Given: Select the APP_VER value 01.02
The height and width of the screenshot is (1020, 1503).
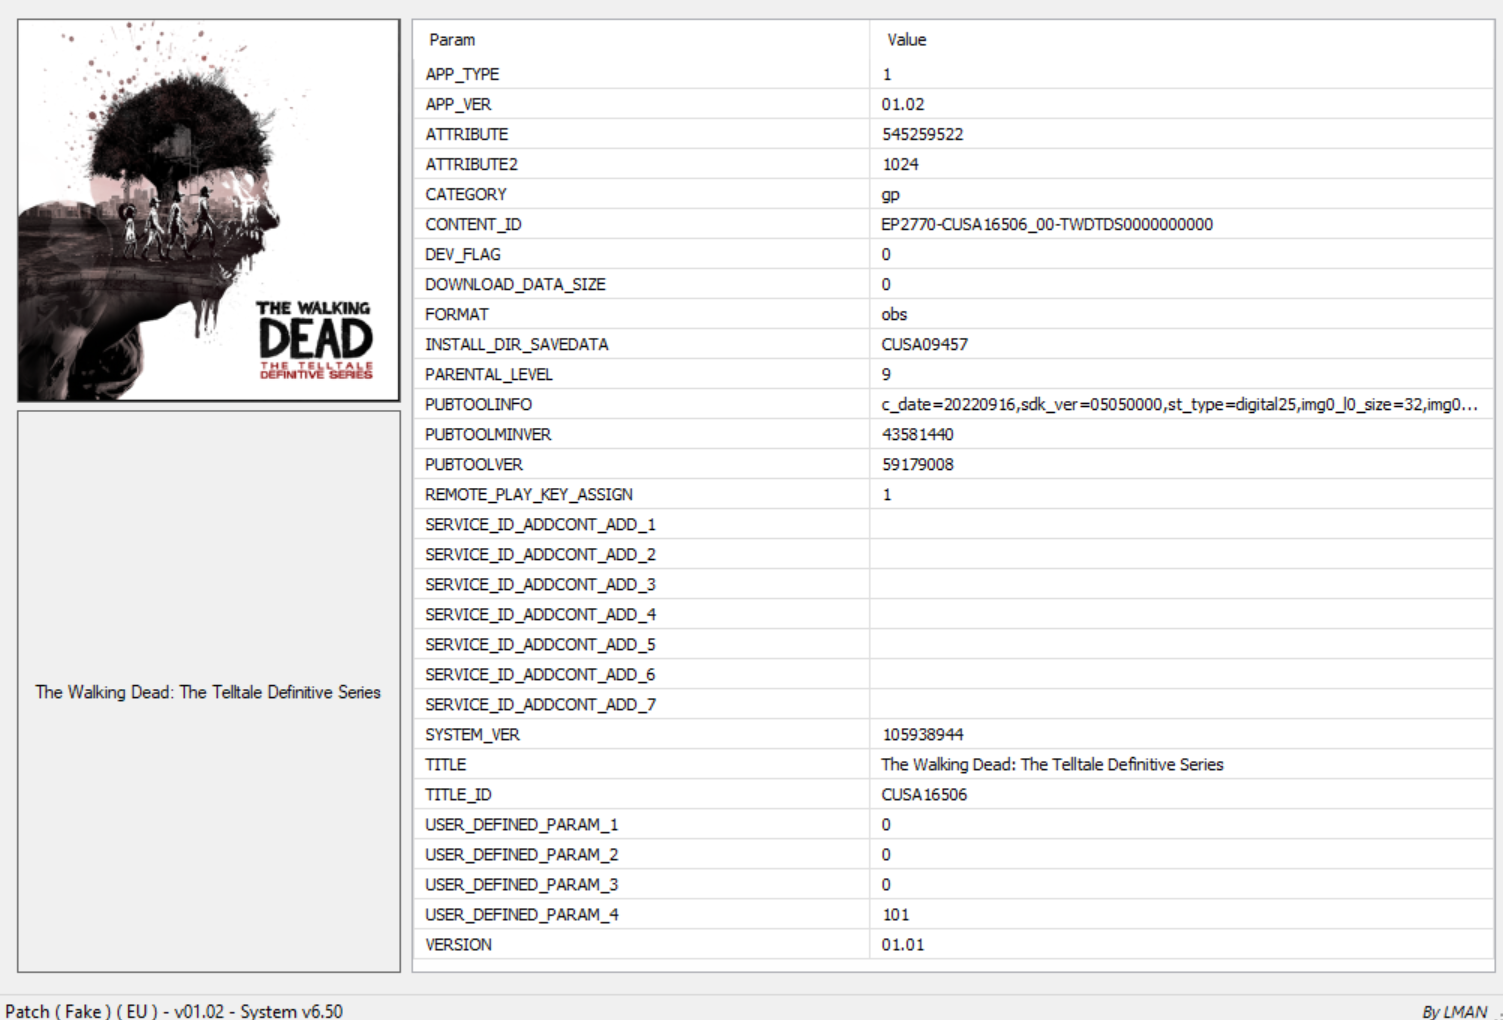Looking at the screenshot, I should [x=902, y=104].
